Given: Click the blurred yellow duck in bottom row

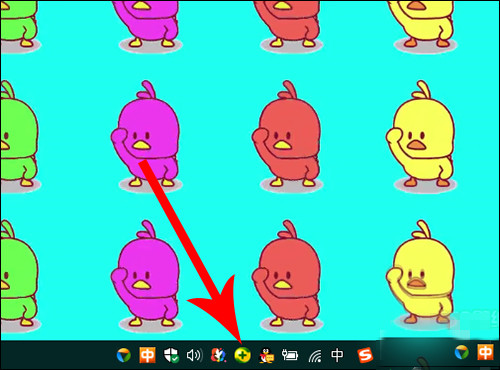Looking at the screenshot, I should coord(422,275).
